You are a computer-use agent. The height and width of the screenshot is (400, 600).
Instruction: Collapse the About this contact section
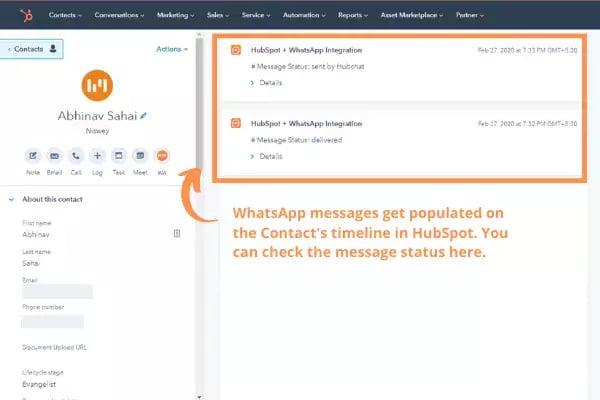click(11, 199)
